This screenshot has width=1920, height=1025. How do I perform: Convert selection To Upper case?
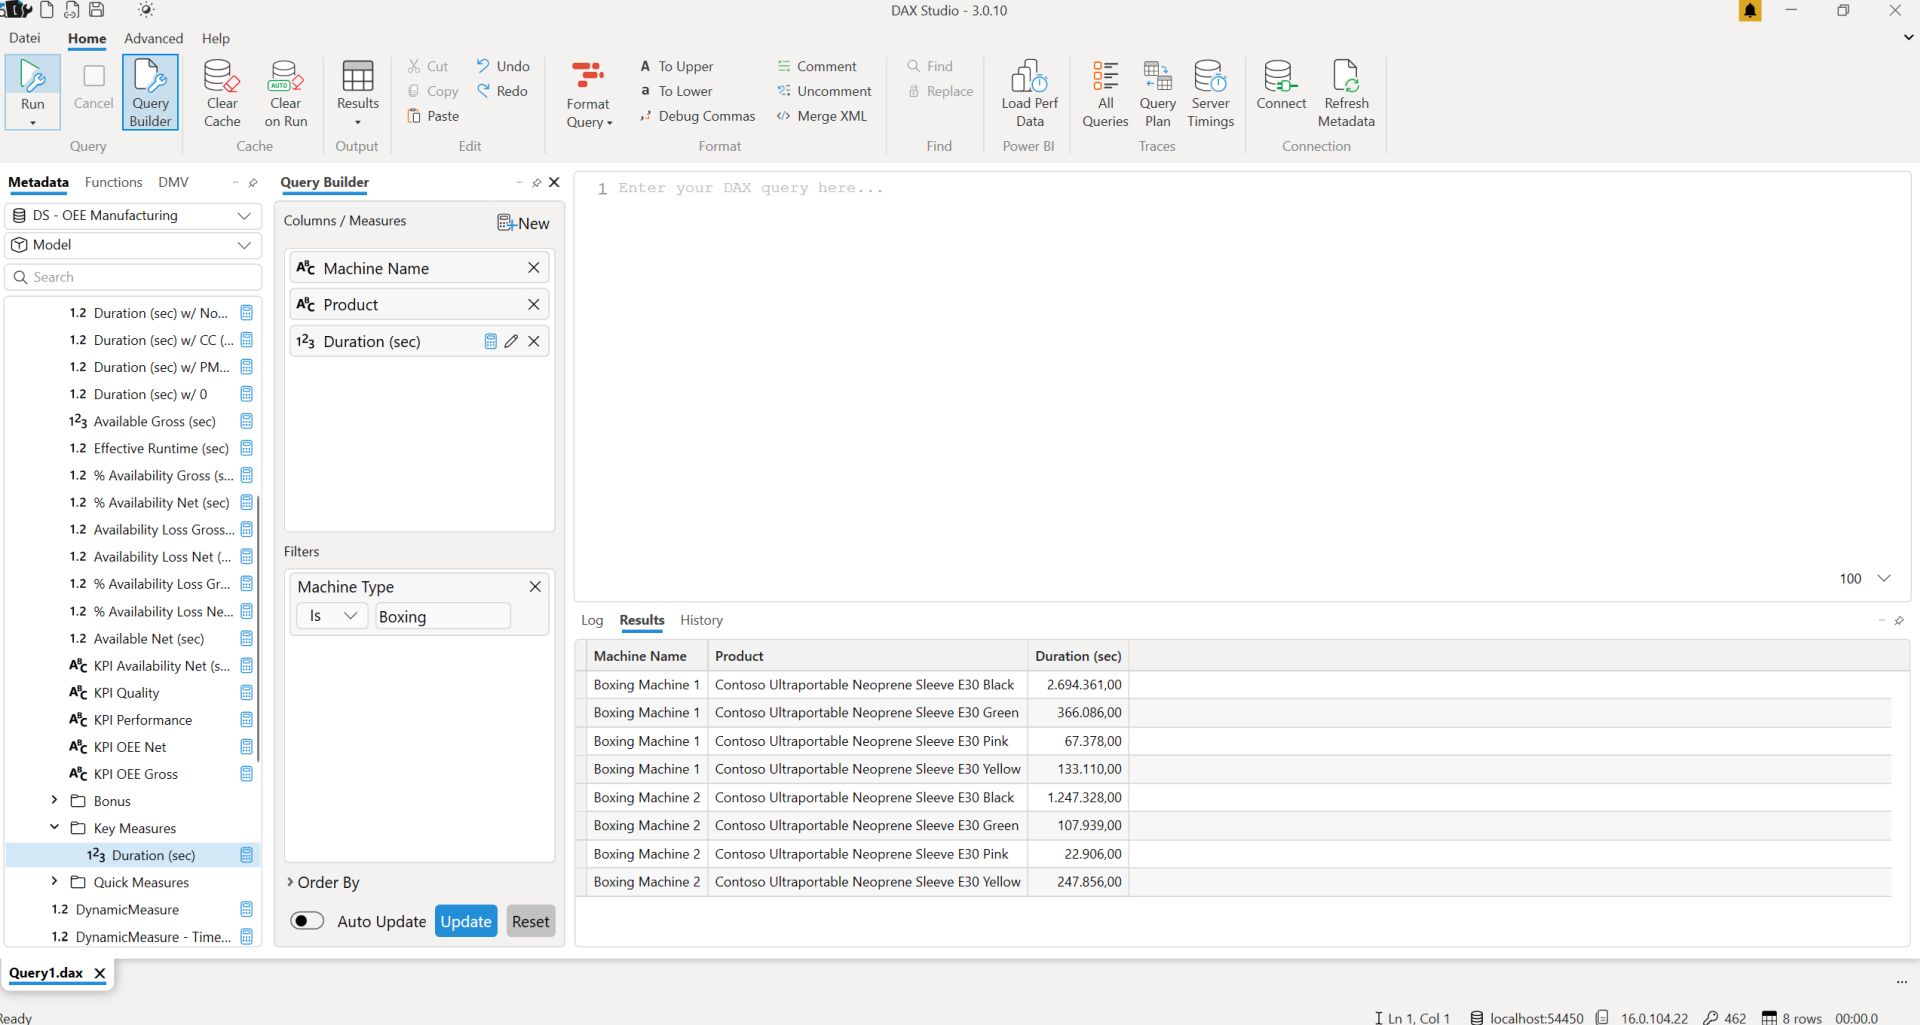[x=677, y=66]
